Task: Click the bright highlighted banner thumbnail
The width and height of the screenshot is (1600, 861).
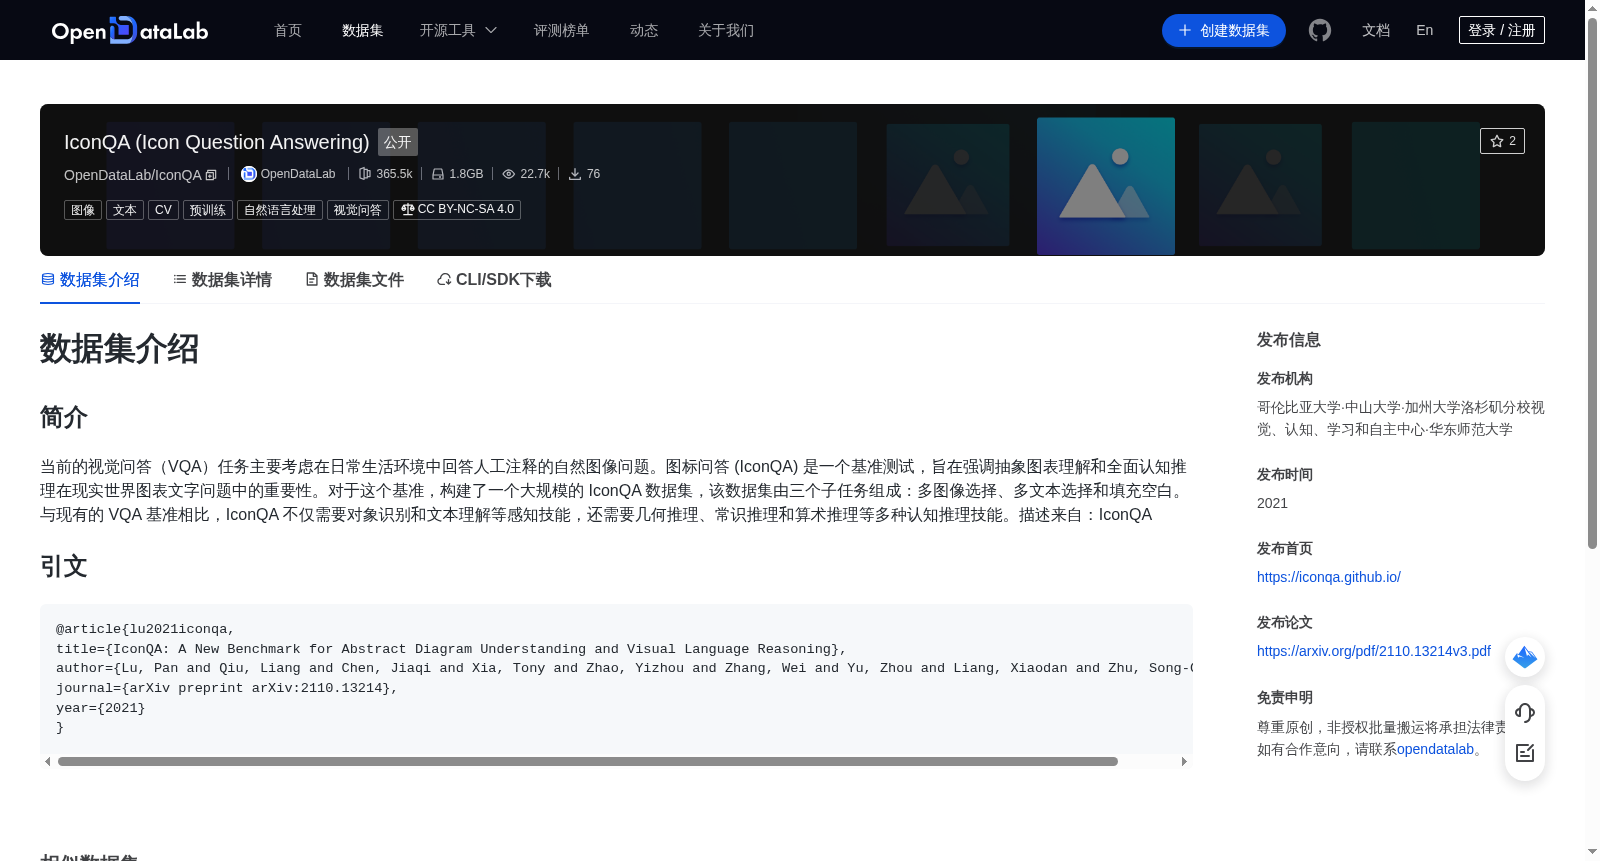Action: 1106,186
